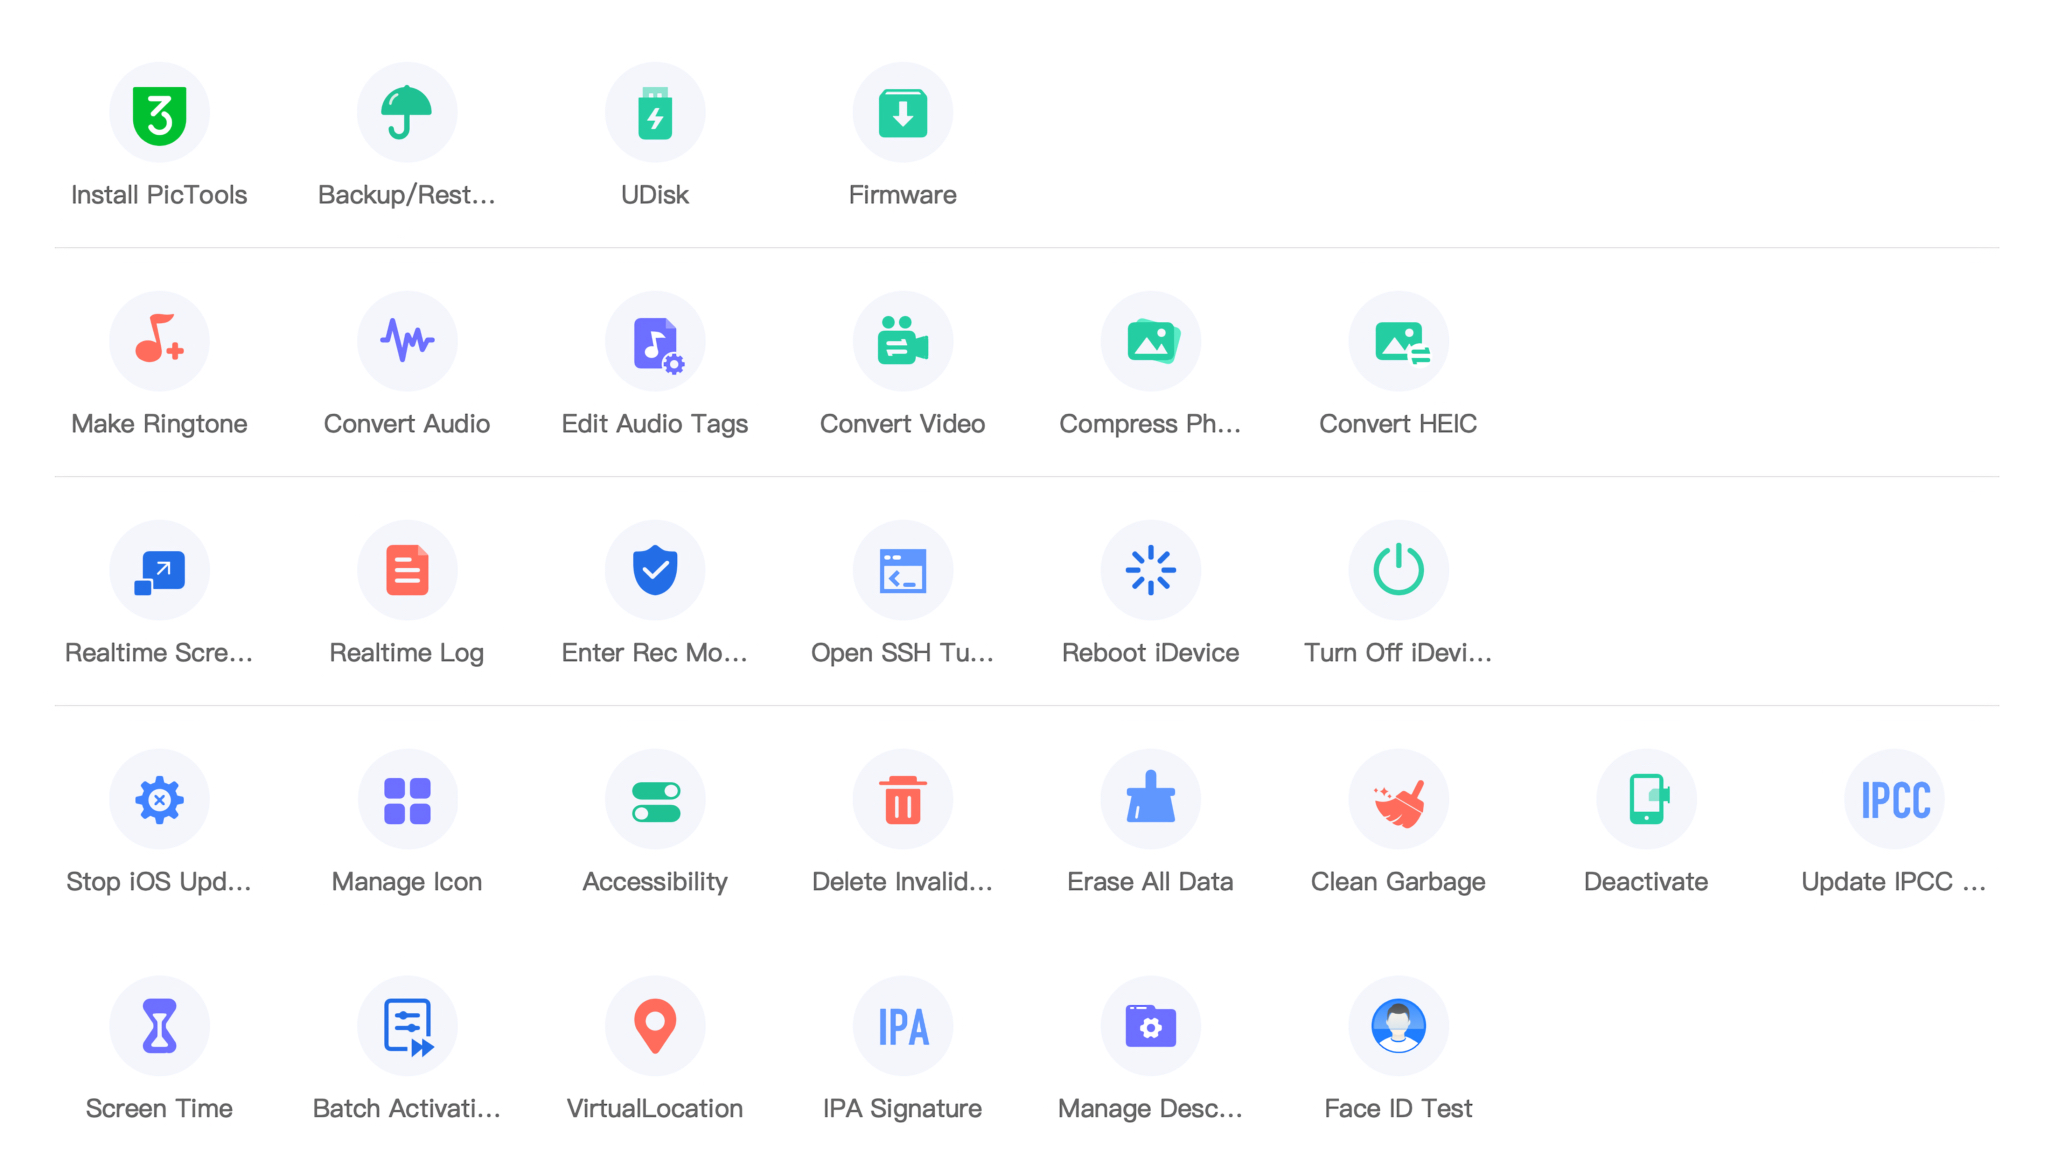The width and height of the screenshot is (2048, 1153).
Task: Click the "Convert HEIC" label
Action: point(1398,424)
